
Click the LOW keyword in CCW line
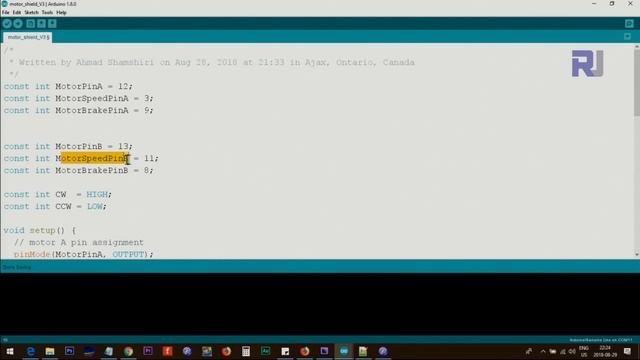95,207
